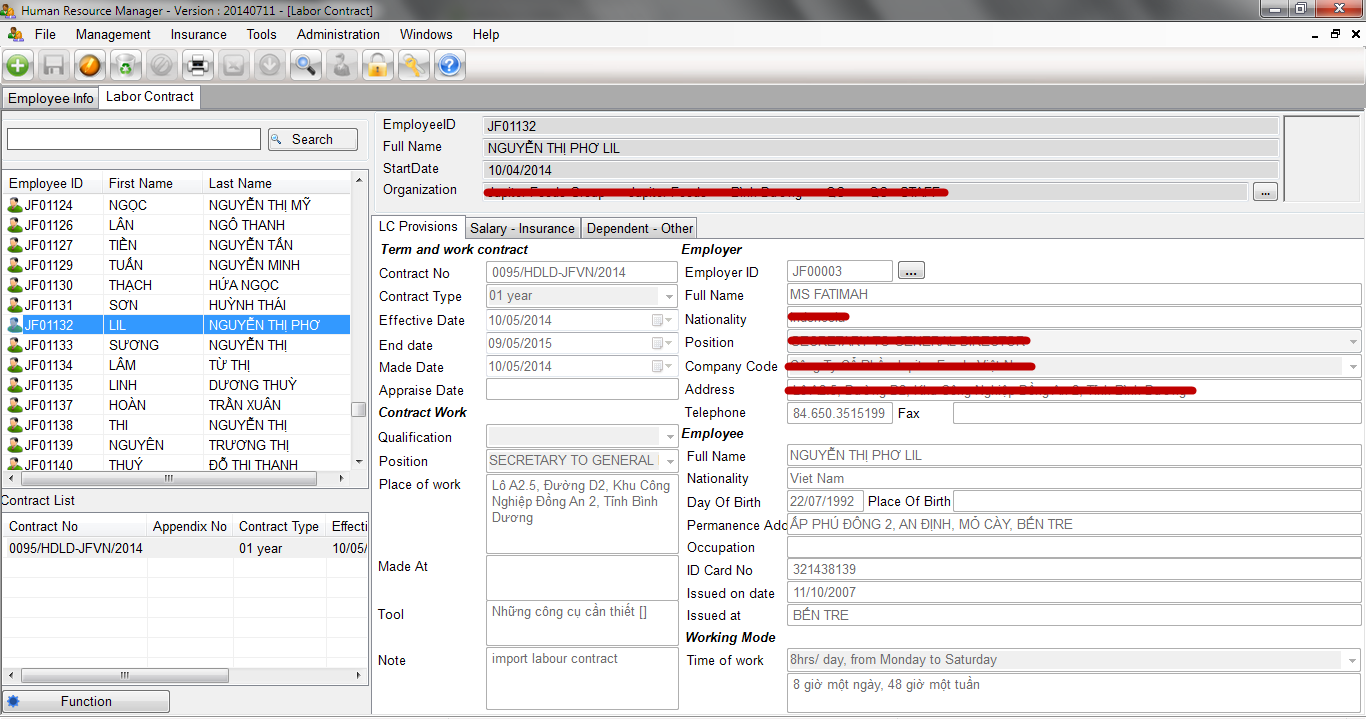
Task: Expand the Contract Type dropdown
Action: pyautogui.click(x=669, y=297)
